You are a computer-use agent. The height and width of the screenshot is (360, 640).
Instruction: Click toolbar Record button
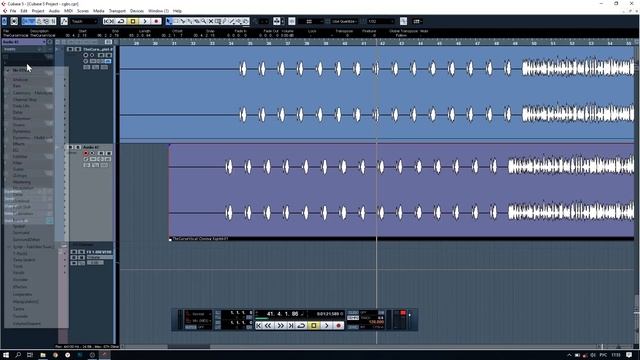156,21
